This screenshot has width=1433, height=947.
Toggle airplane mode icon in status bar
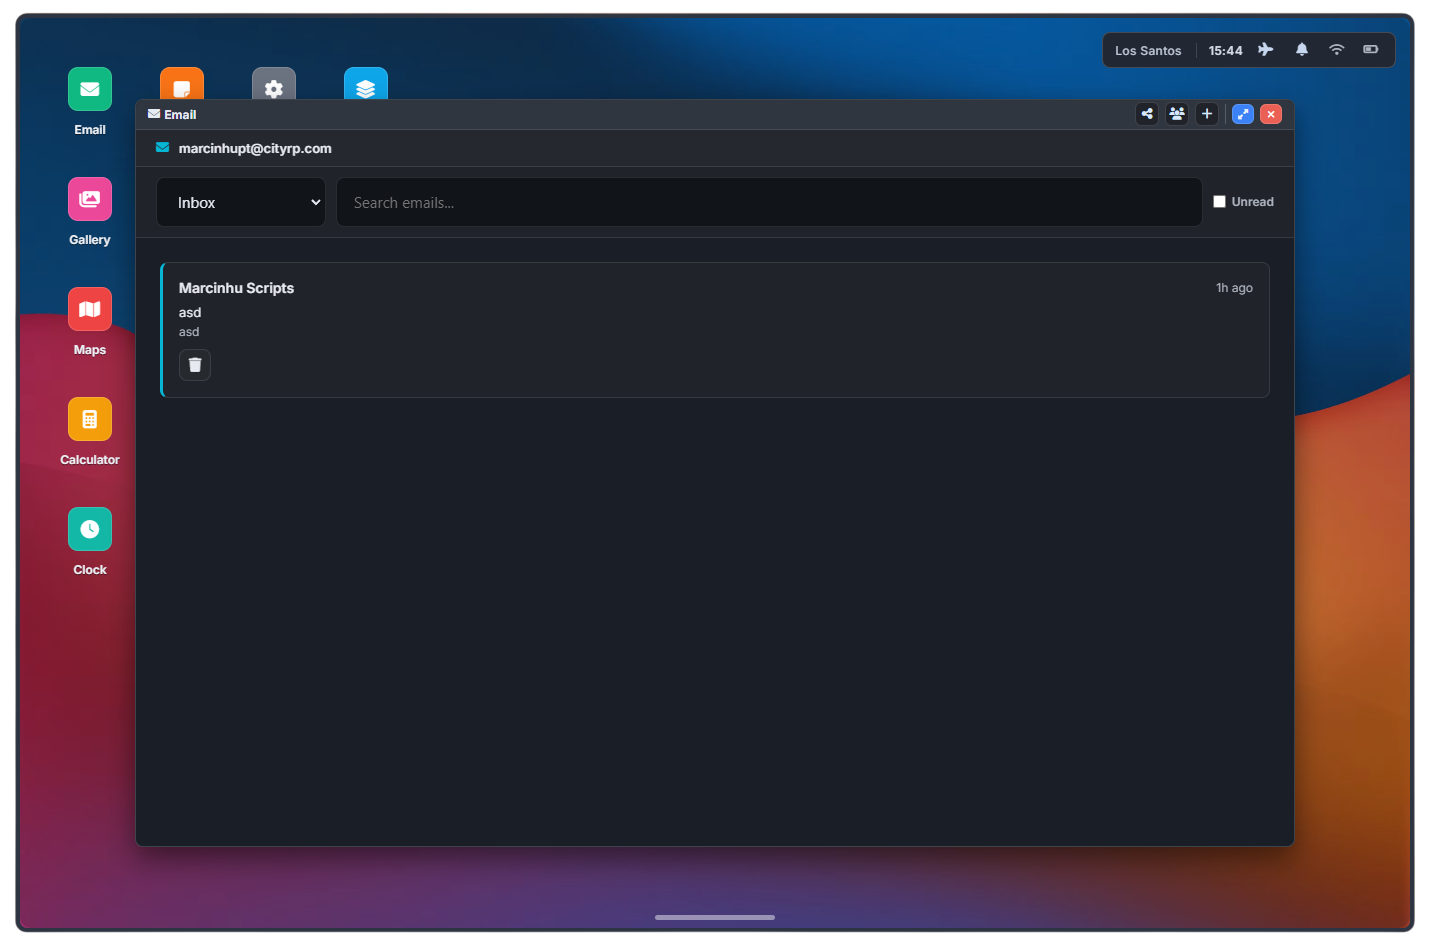pos(1266,50)
